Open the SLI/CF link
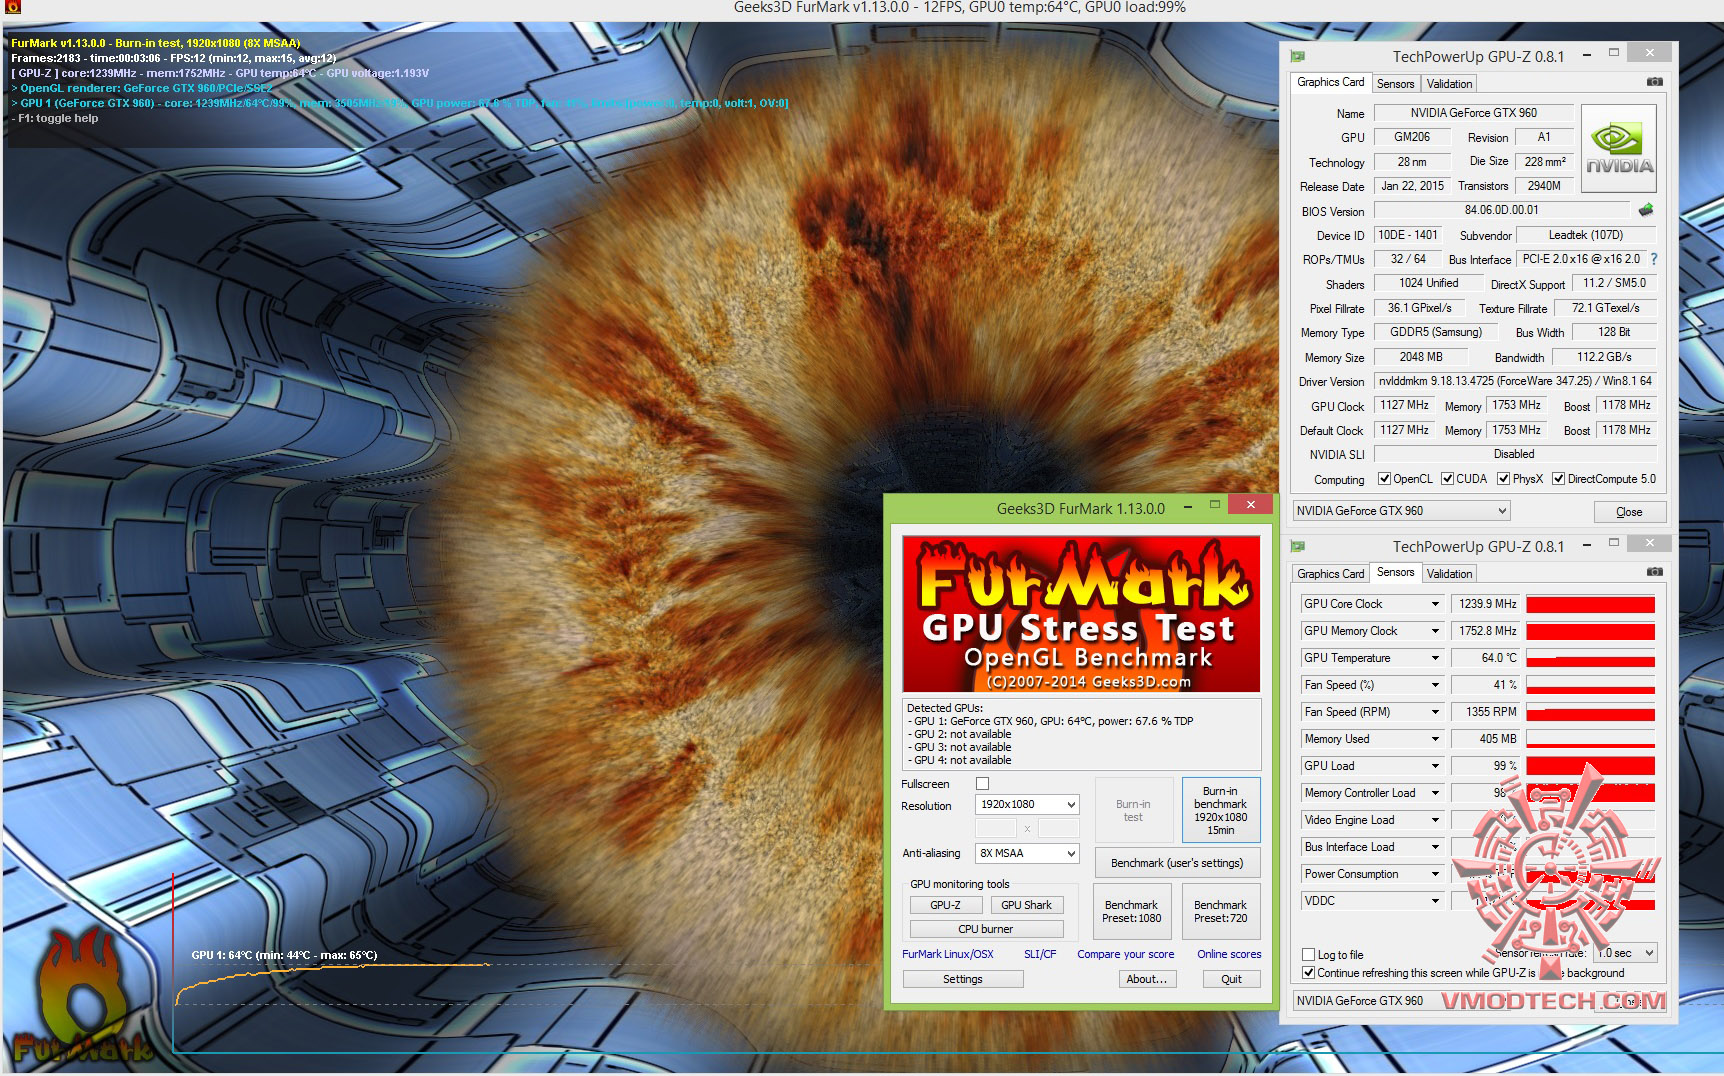 click(1040, 954)
